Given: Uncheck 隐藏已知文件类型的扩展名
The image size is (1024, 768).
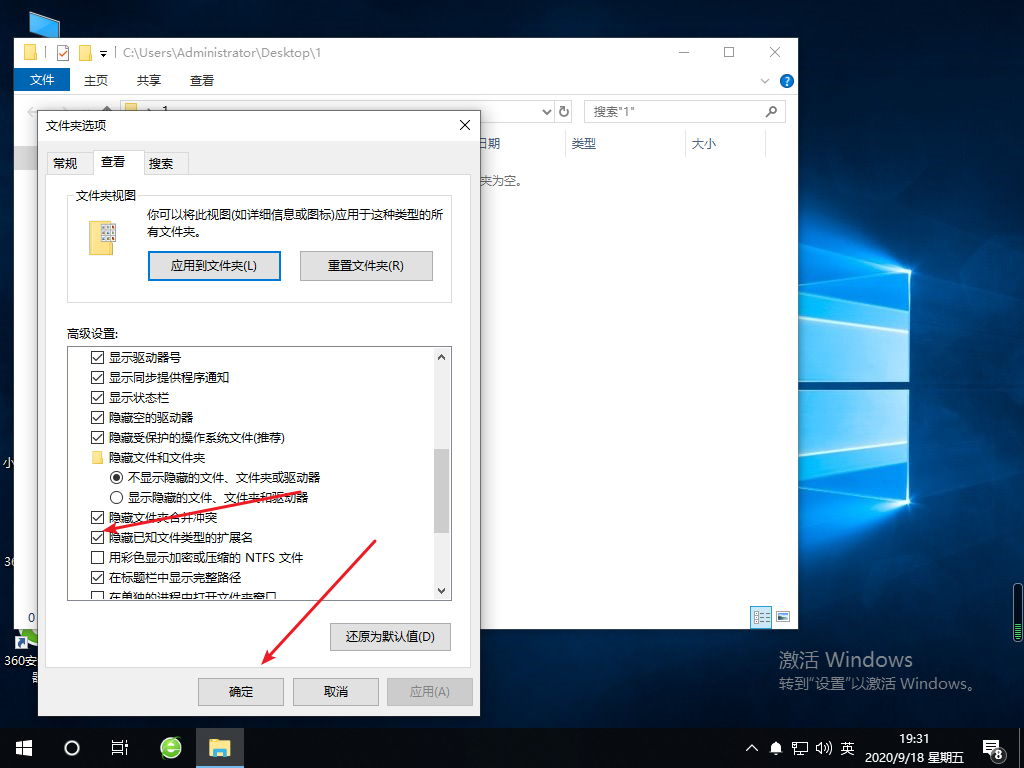Looking at the screenshot, I should pos(97,537).
